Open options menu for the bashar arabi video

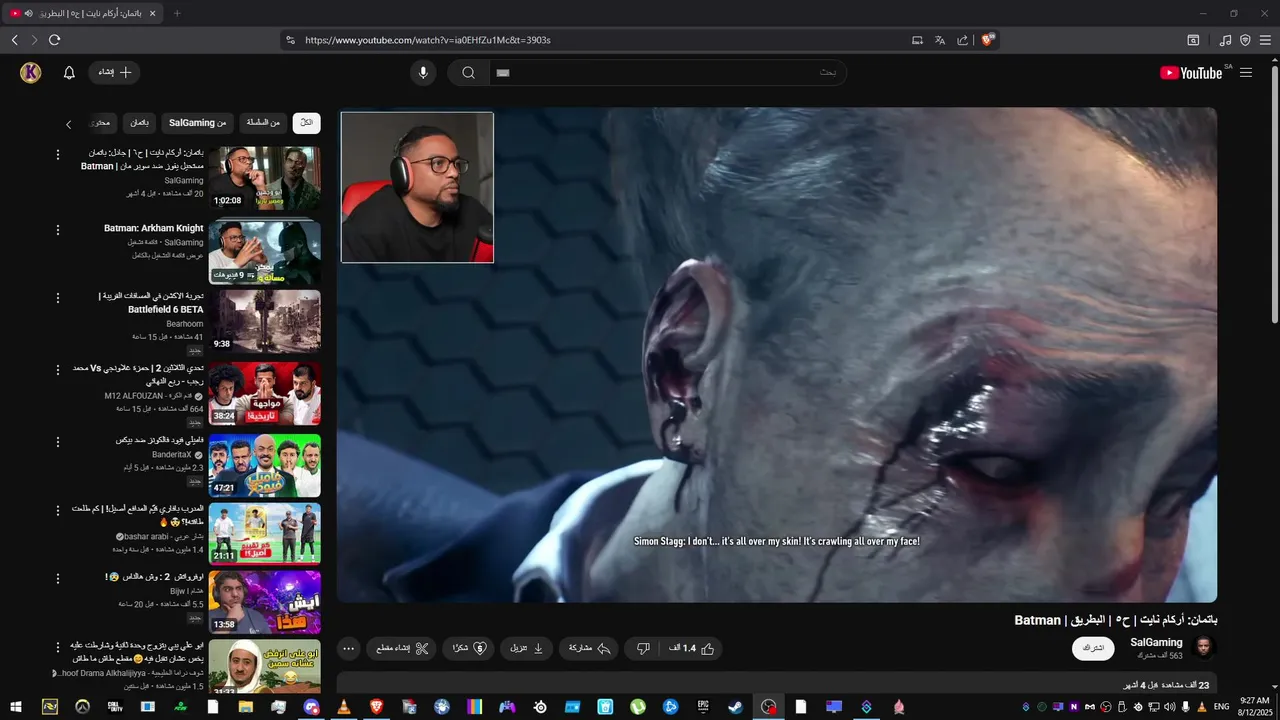[58, 511]
